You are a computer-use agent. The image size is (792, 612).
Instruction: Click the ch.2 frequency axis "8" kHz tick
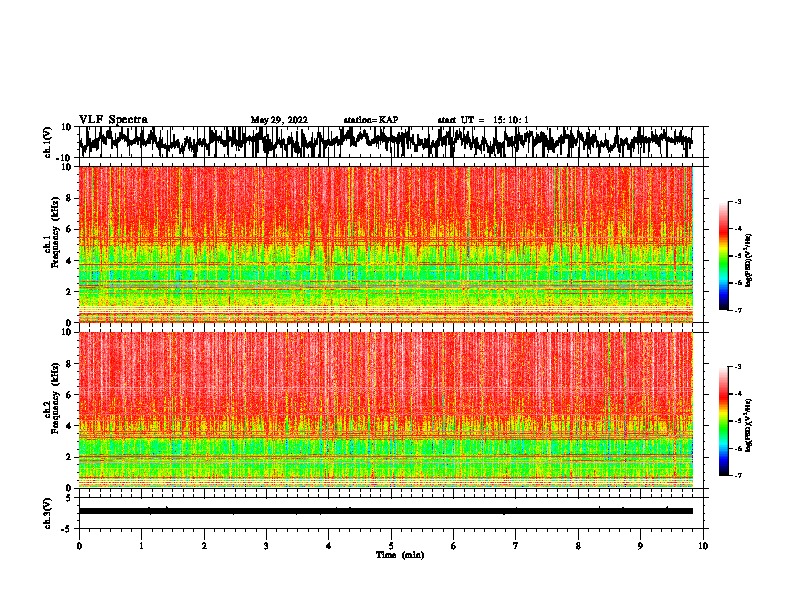coord(70,364)
